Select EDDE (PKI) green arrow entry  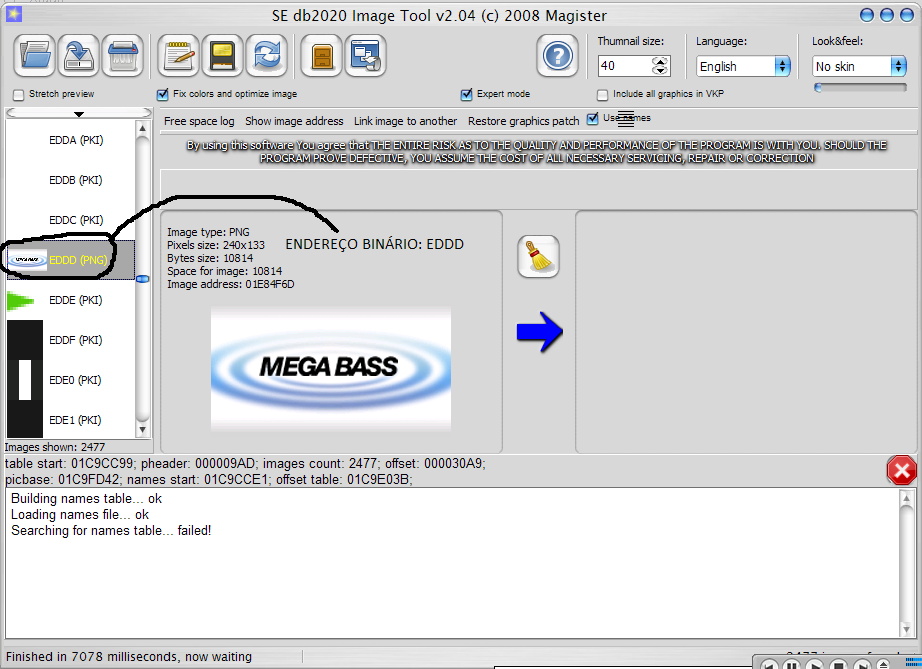pos(71,300)
